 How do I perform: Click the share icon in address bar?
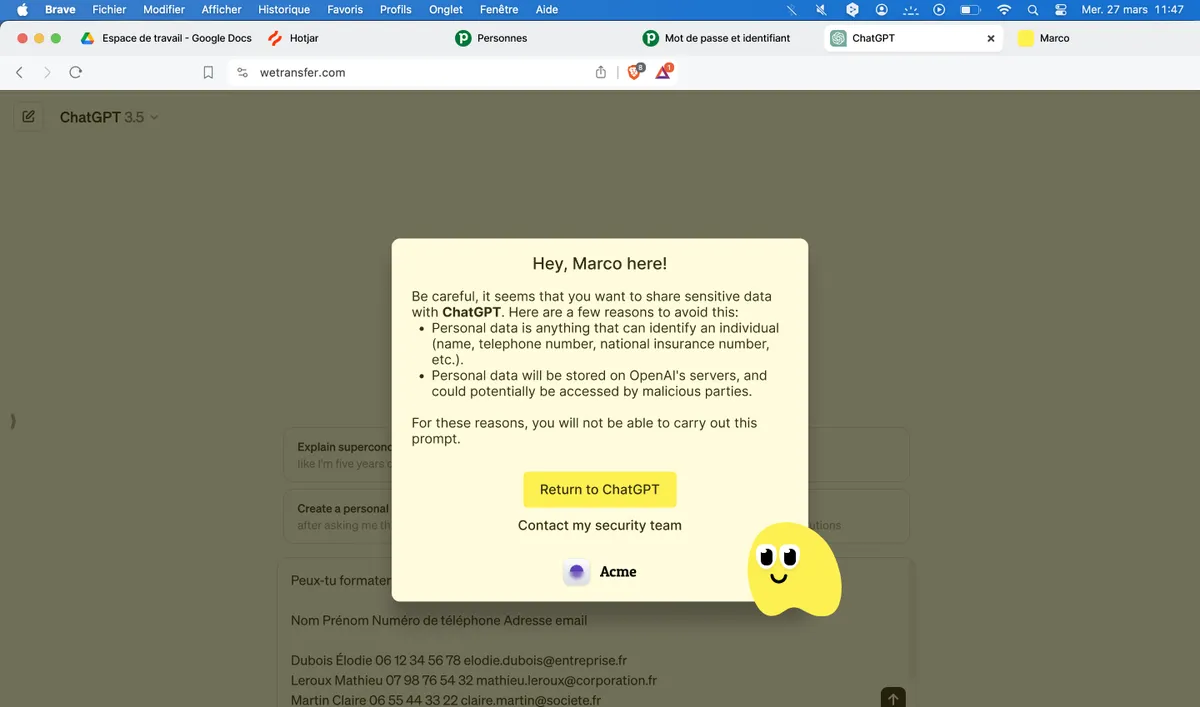tap(601, 72)
